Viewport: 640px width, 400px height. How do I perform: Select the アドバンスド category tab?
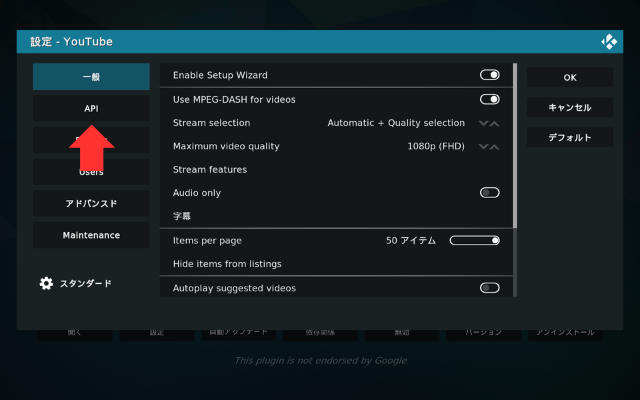pyautogui.click(x=91, y=203)
